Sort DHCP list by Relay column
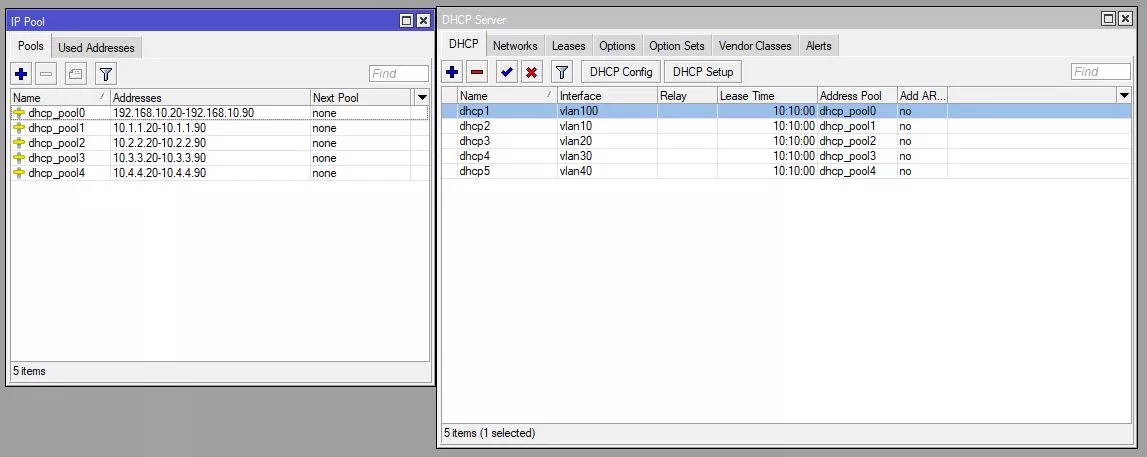 coord(687,96)
